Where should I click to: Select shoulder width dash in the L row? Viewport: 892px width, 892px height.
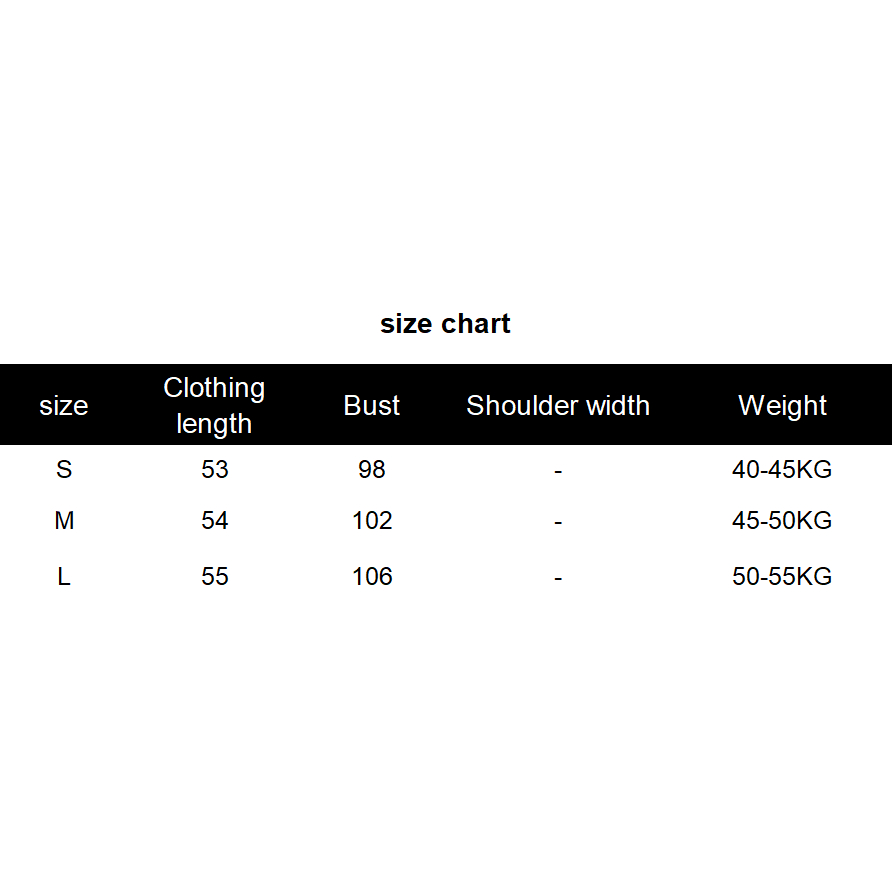558,578
